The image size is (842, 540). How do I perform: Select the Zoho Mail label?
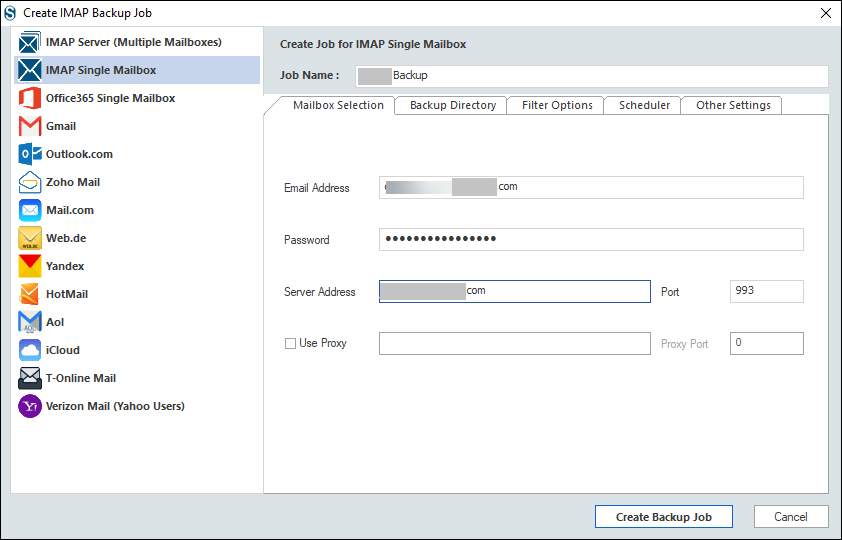click(x=73, y=183)
